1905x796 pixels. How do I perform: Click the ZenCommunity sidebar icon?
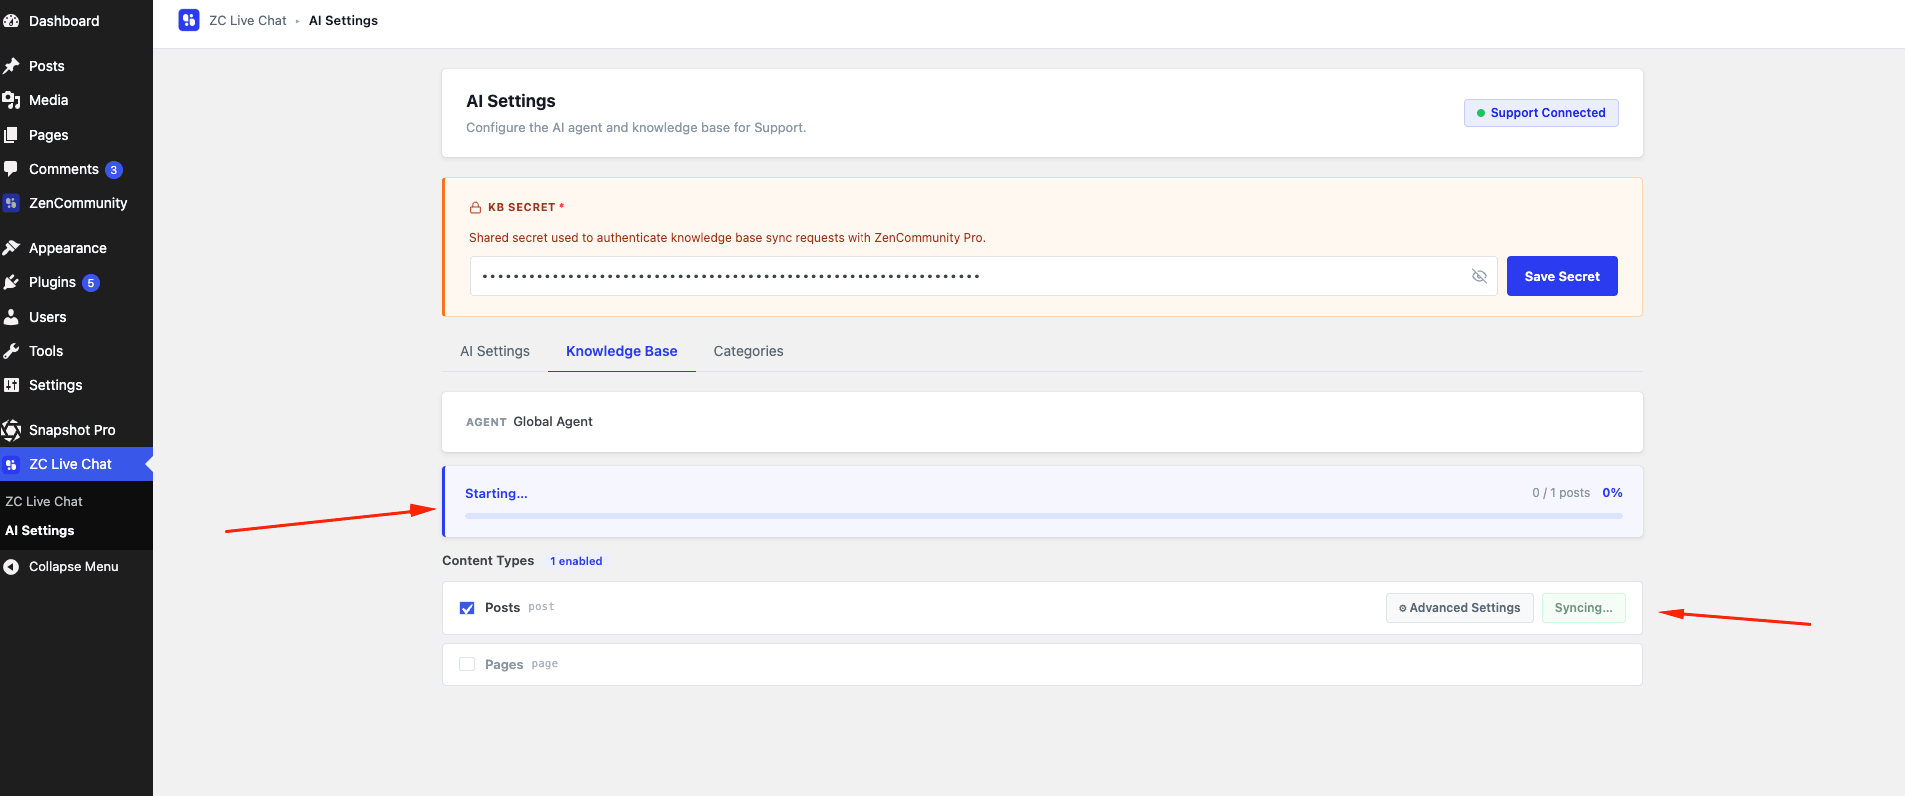(x=11, y=203)
